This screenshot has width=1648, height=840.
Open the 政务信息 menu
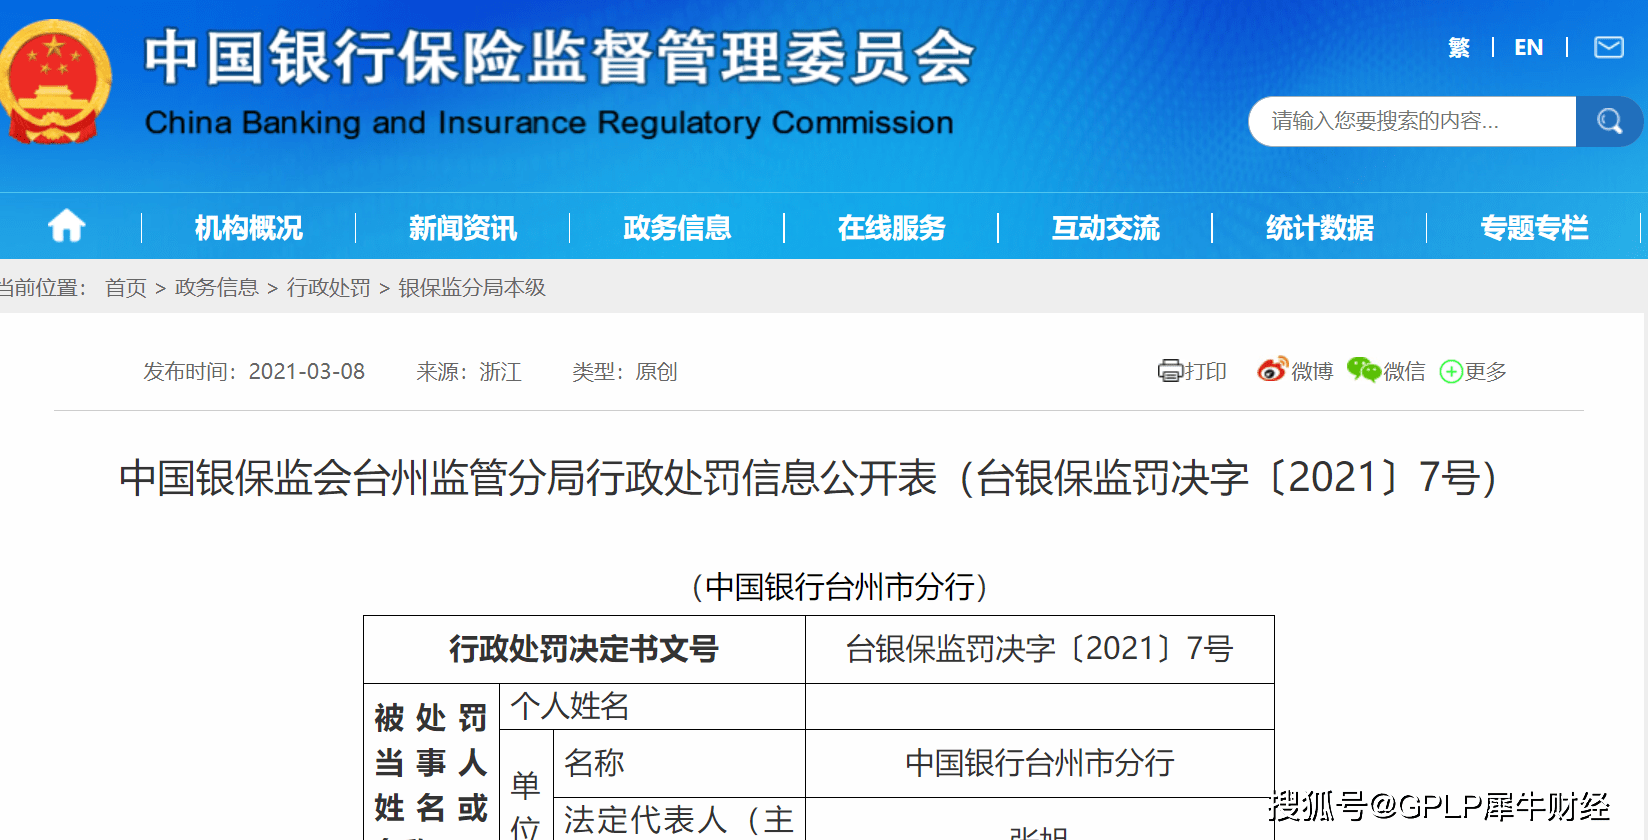677,228
